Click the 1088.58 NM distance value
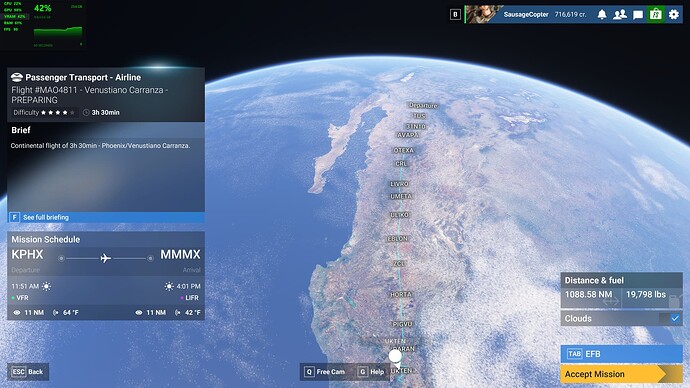 tap(588, 294)
